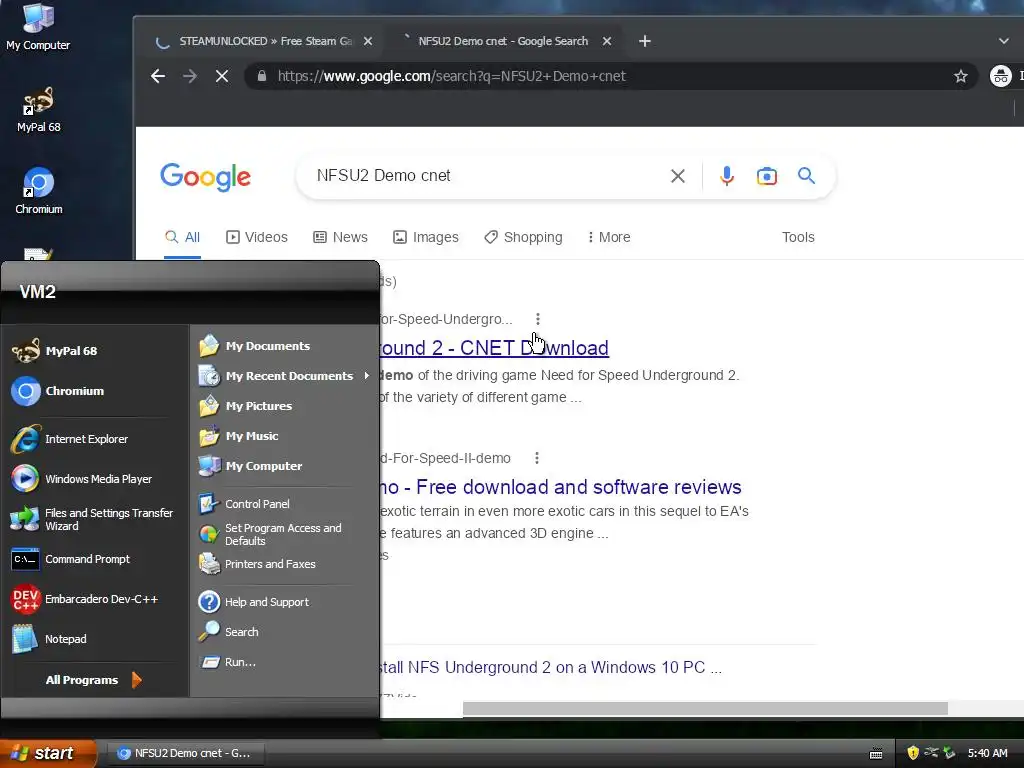Click the horizontal page scrollbar
Viewport: 1024px width, 768px height.
click(x=705, y=709)
